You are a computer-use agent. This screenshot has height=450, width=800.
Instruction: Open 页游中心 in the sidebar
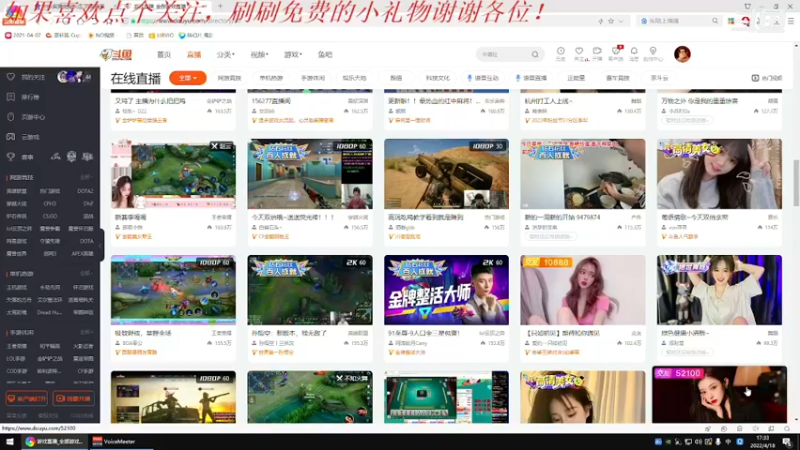[x=33, y=117]
